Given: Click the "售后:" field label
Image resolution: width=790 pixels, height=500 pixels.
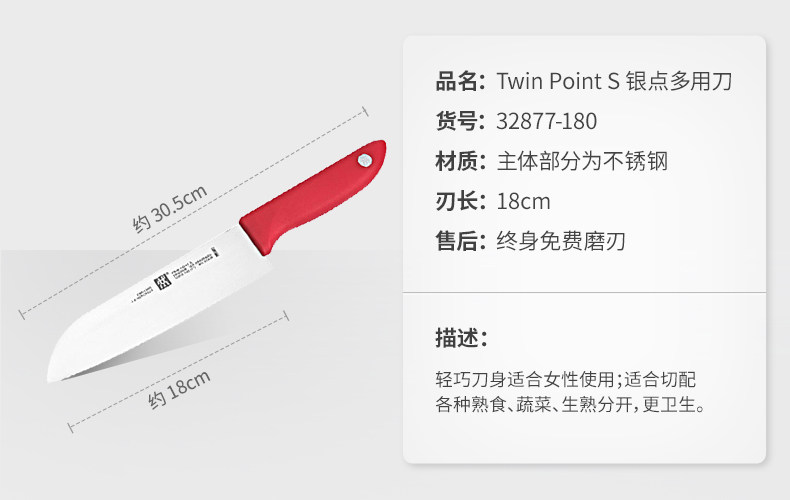Looking at the screenshot, I should [x=461, y=241].
